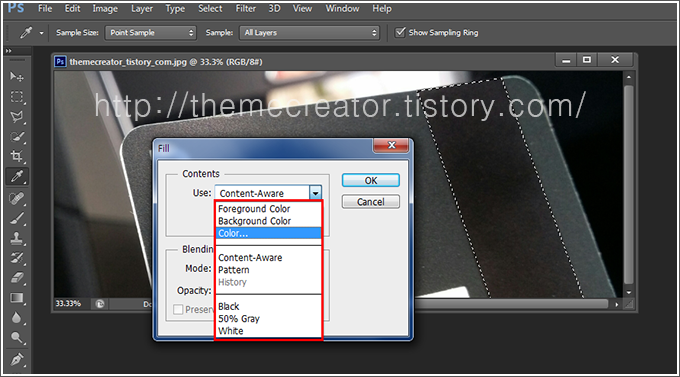Viewport: 680px width, 377px height.
Task: Click the status bar info icon
Action: click(x=100, y=304)
